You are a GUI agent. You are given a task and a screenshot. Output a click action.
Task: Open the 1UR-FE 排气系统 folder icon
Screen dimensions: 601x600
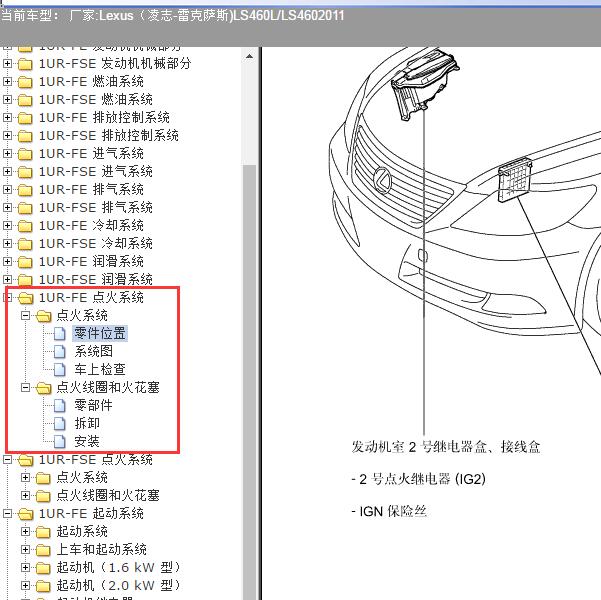(25, 190)
